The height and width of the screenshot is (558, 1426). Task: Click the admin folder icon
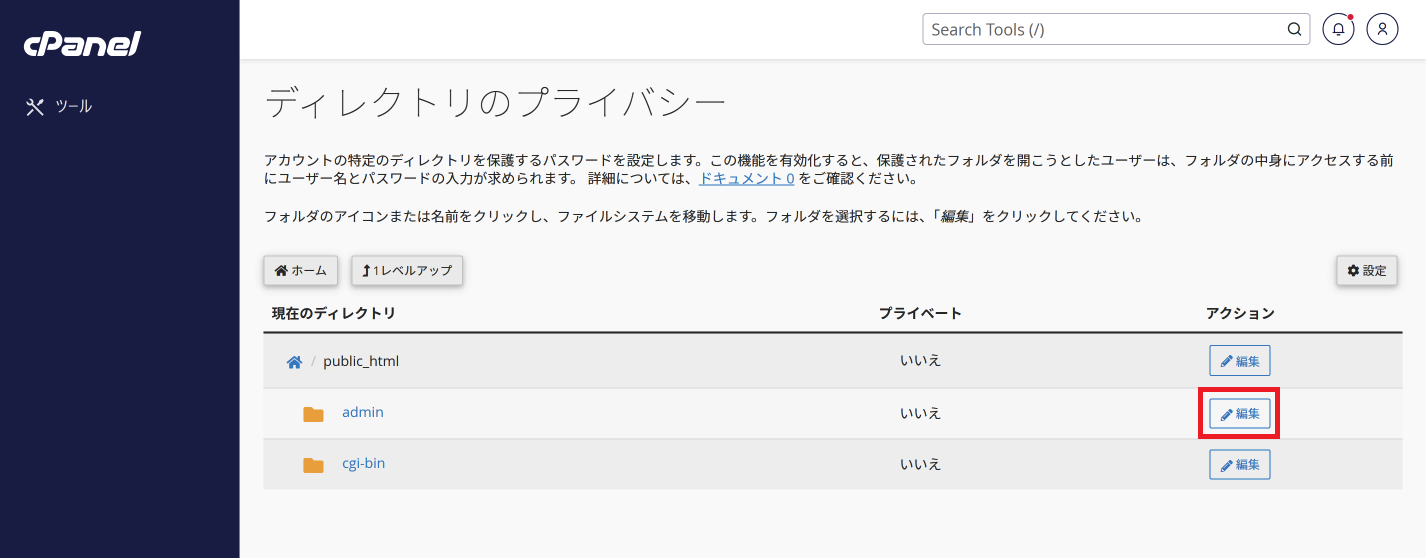314,414
